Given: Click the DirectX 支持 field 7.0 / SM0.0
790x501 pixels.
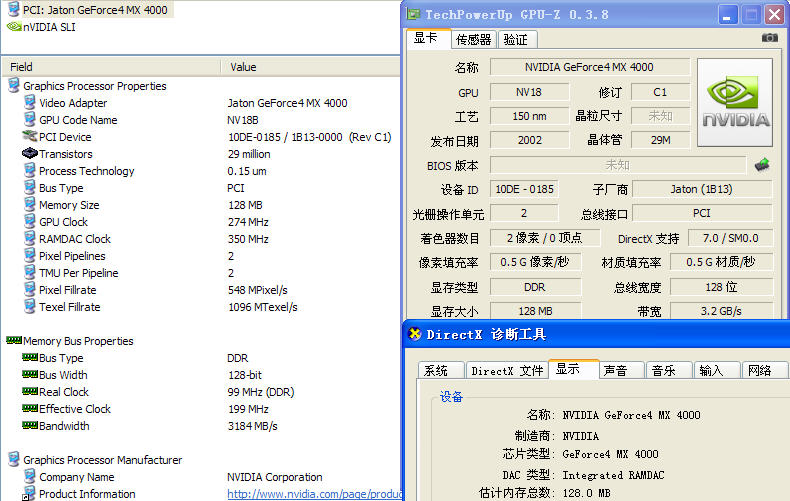Looking at the screenshot, I should [x=730, y=238].
